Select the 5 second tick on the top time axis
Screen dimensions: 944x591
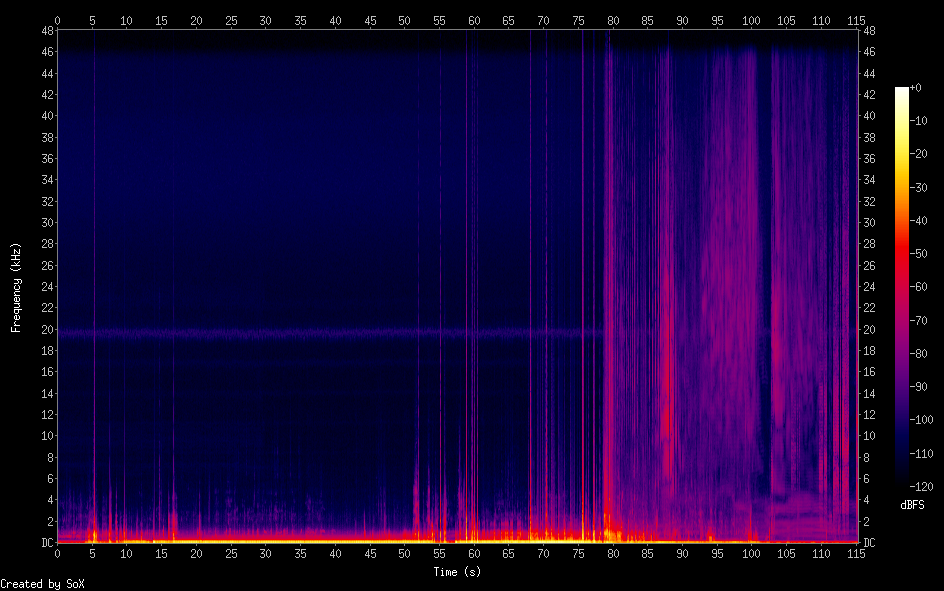[x=92, y=20]
